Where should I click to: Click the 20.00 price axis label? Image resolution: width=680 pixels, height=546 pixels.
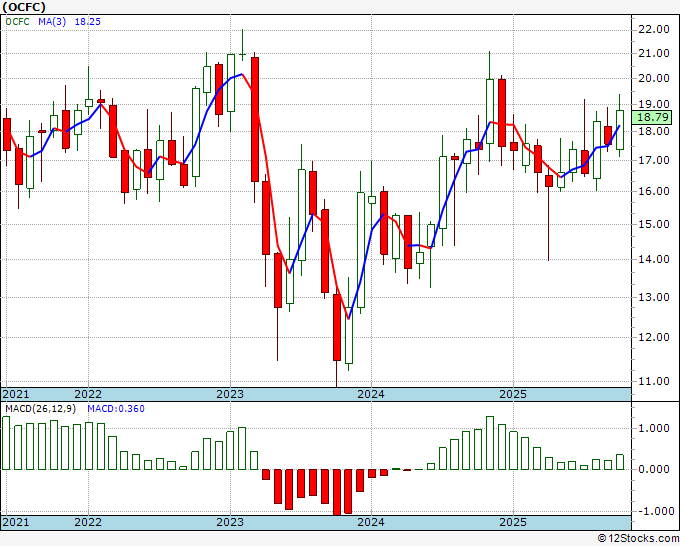tap(654, 78)
